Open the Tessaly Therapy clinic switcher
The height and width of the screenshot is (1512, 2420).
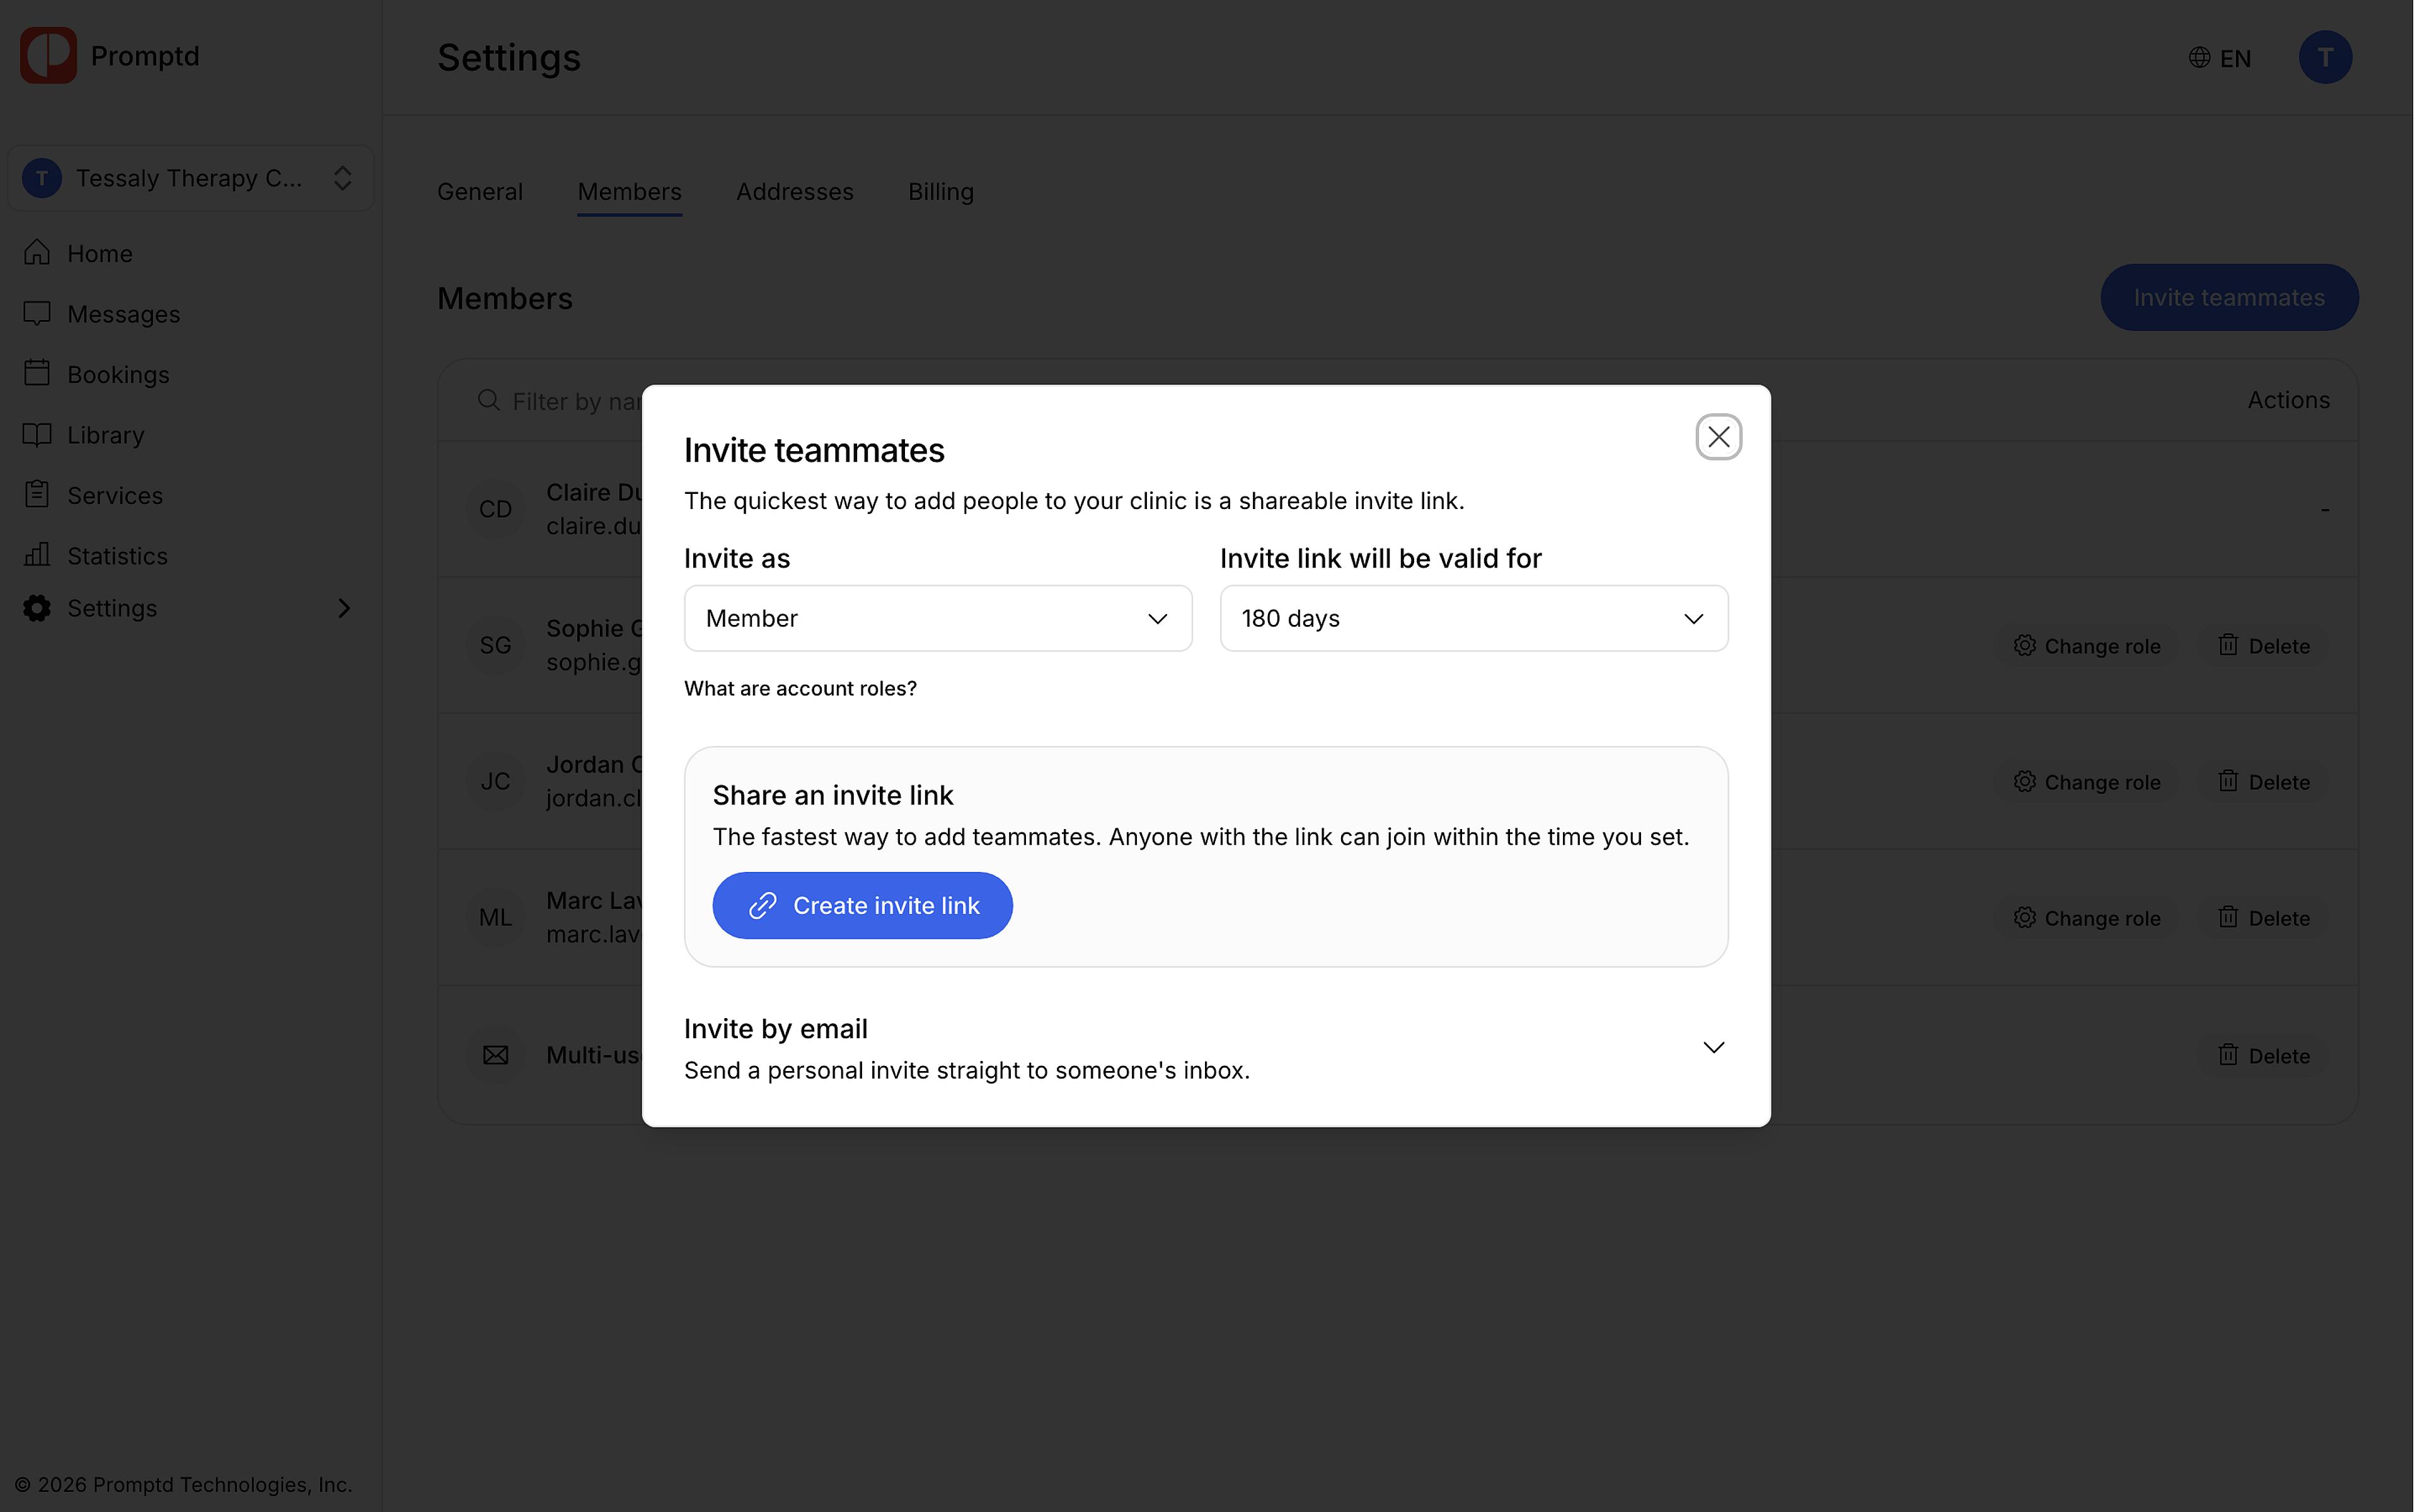[x=190, y=178]
